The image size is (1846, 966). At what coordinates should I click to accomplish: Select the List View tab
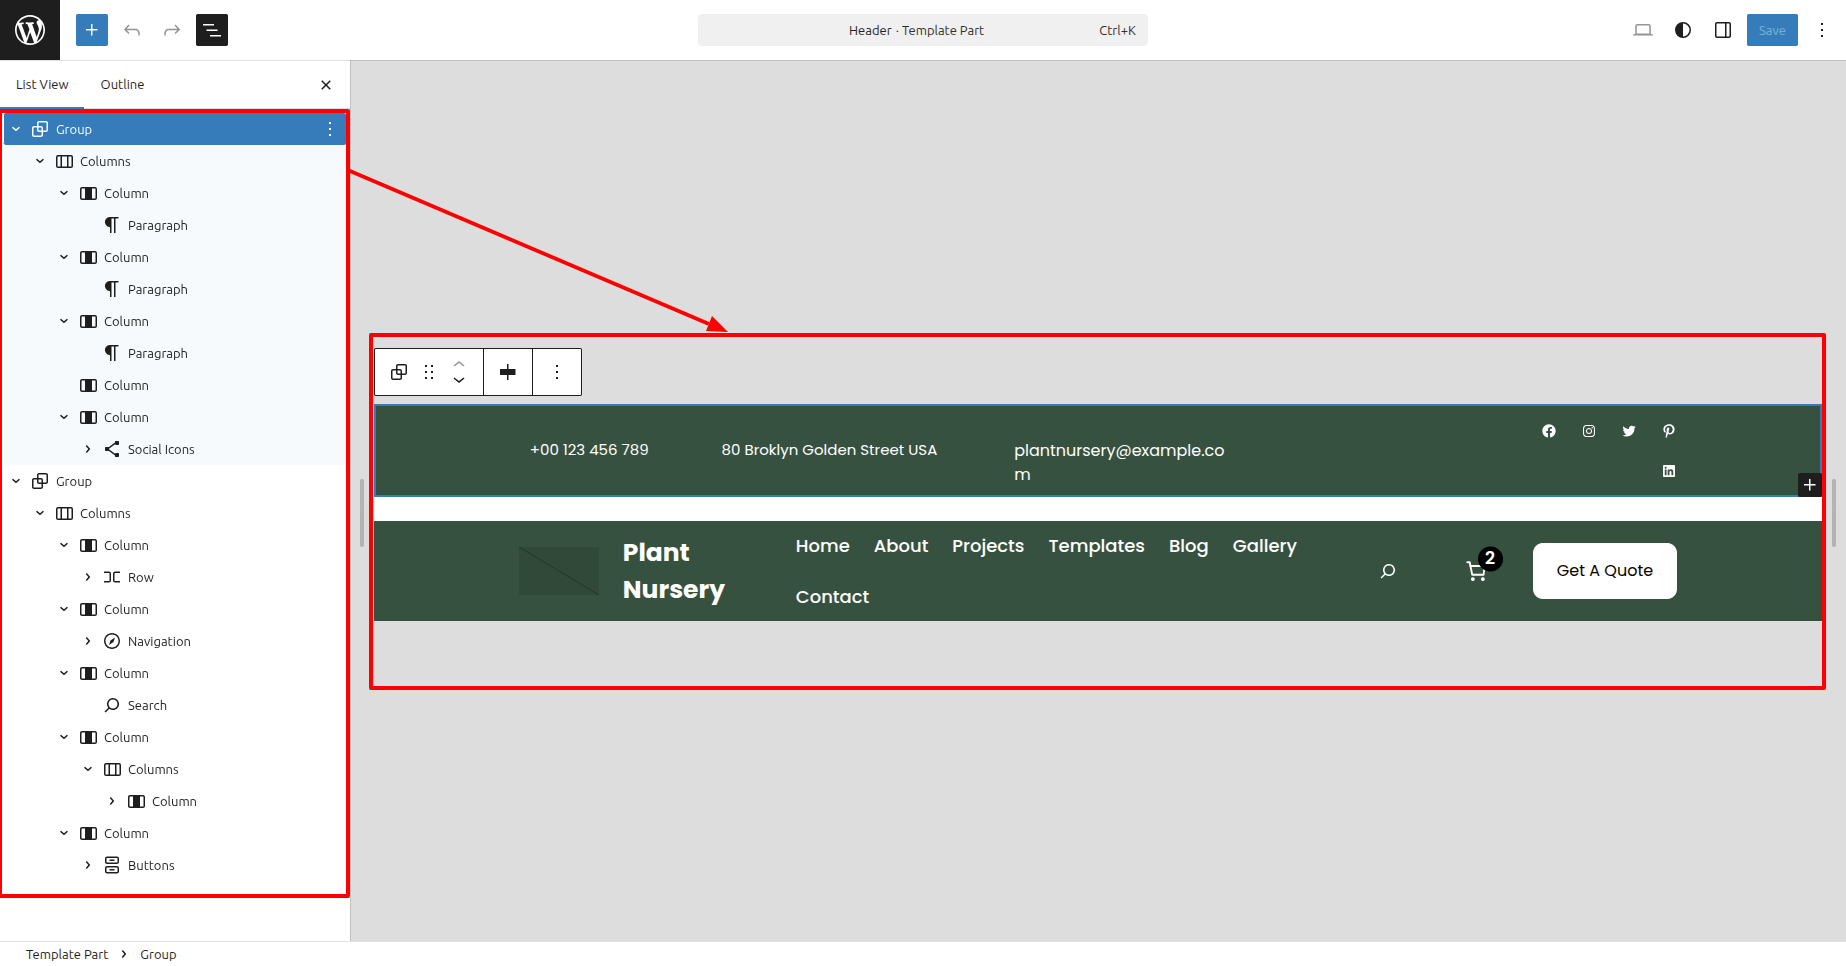coord(42,85)
